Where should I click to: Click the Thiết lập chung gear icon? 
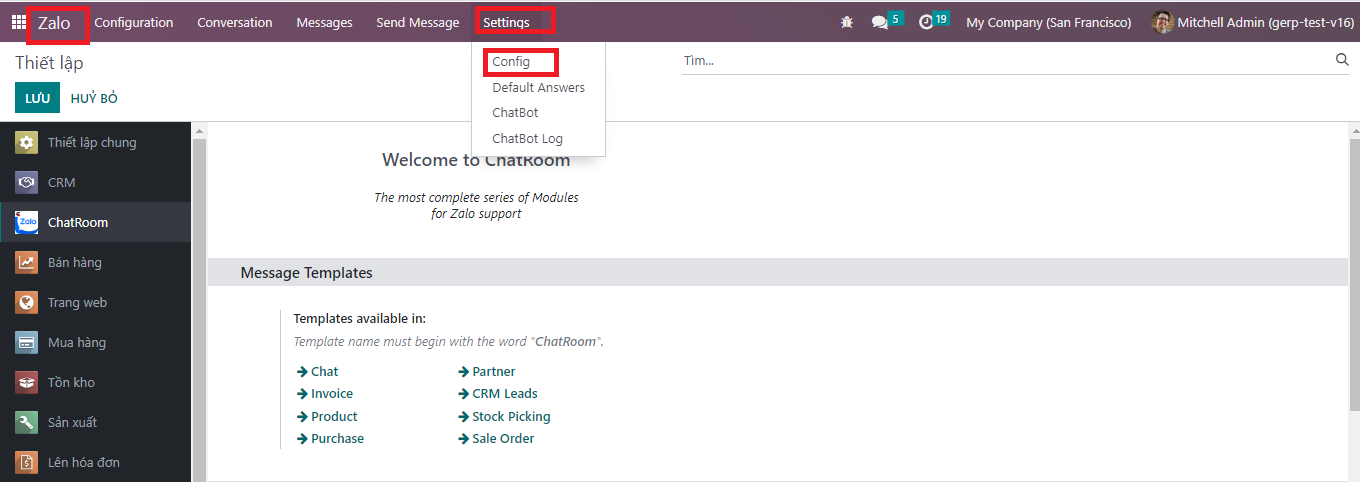[x=27, y=142]
